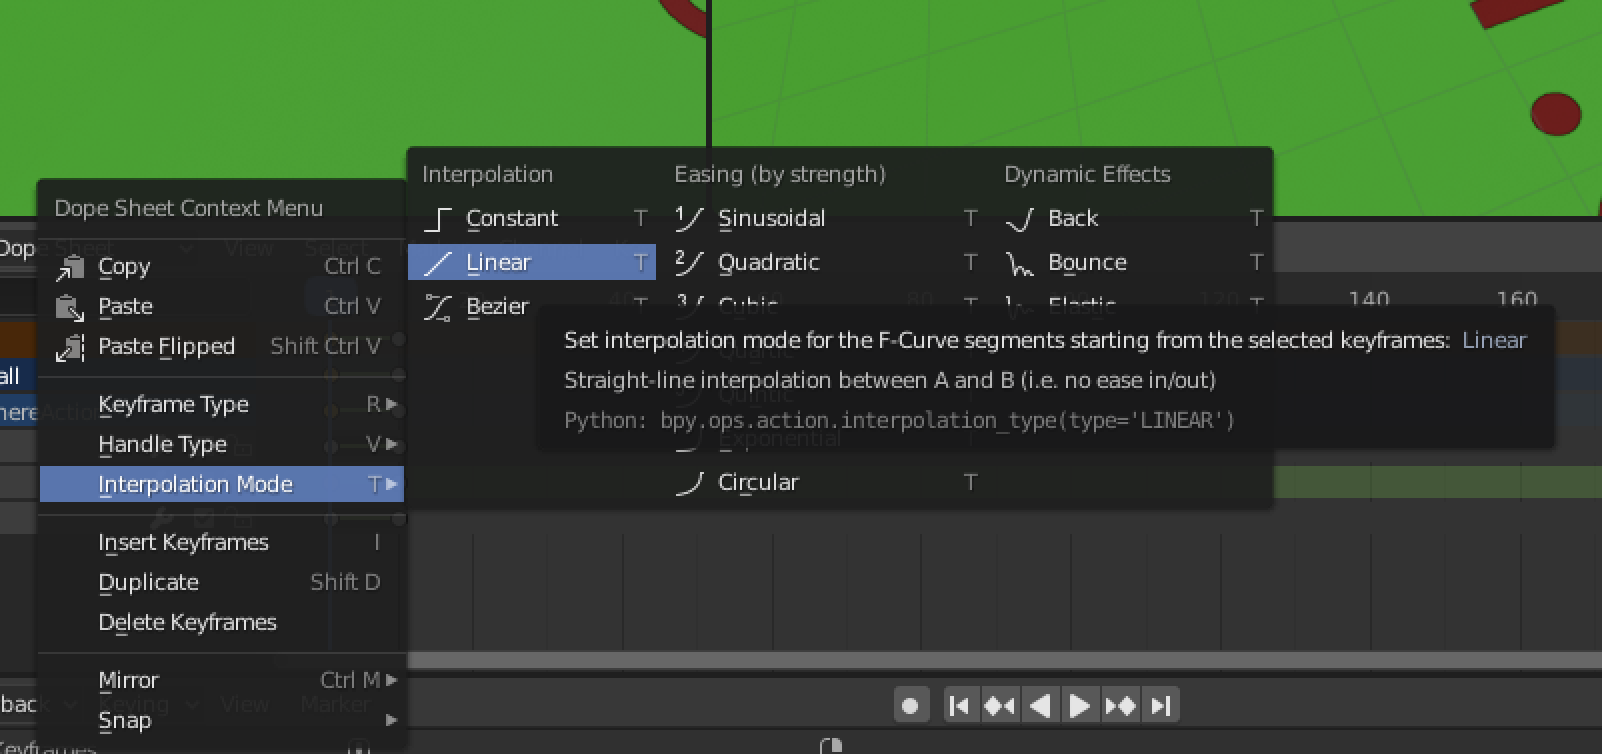This screenshot has width=1602, height=754.
Task: Click Delete Keyframes entry
Action: pos(221,622)
